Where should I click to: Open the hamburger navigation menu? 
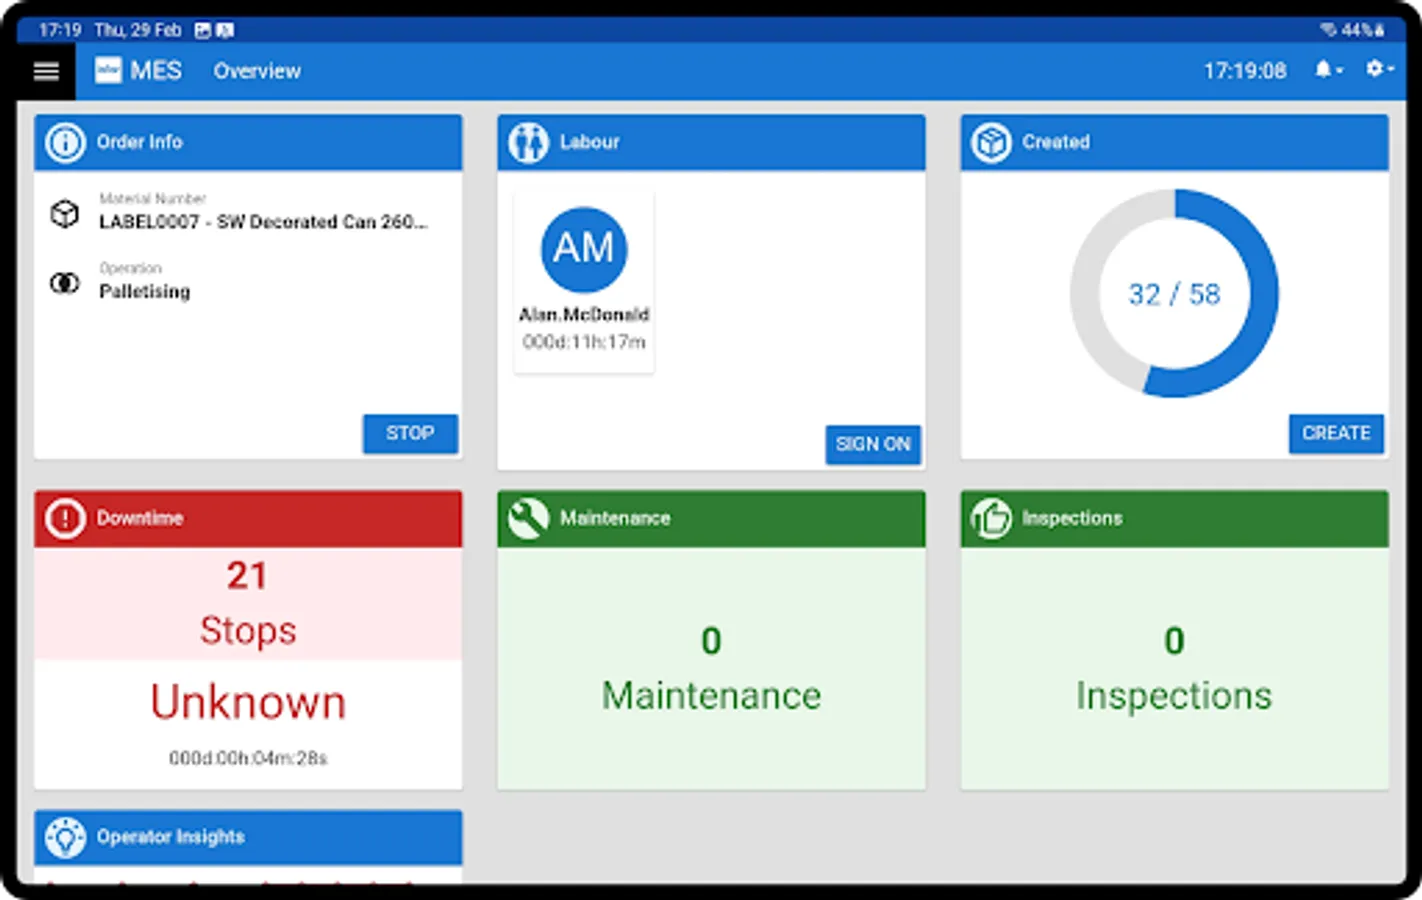[x=46, y=71]
